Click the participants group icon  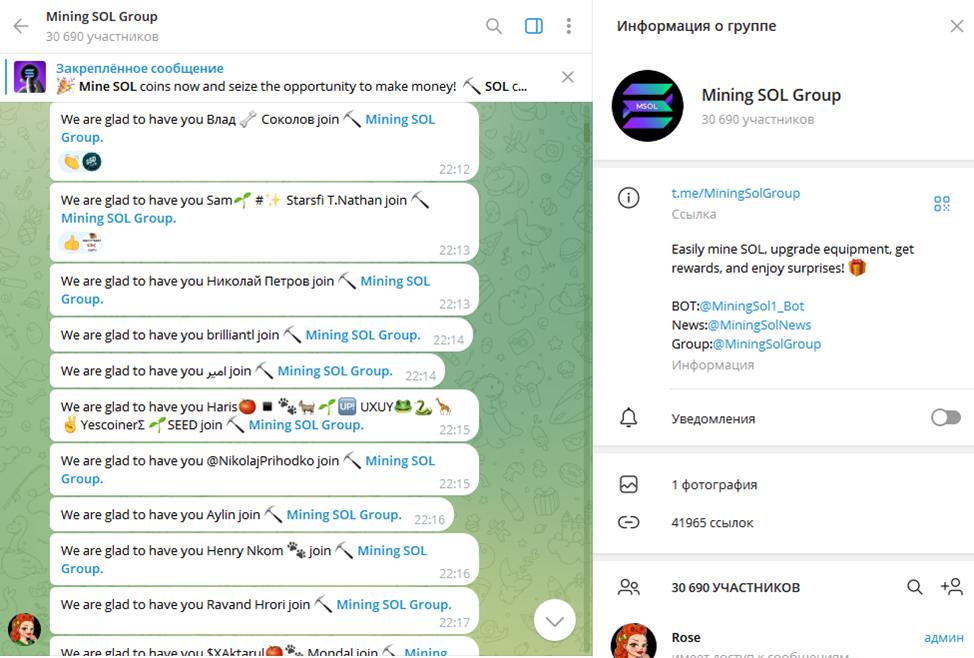(x=629, y=587)
